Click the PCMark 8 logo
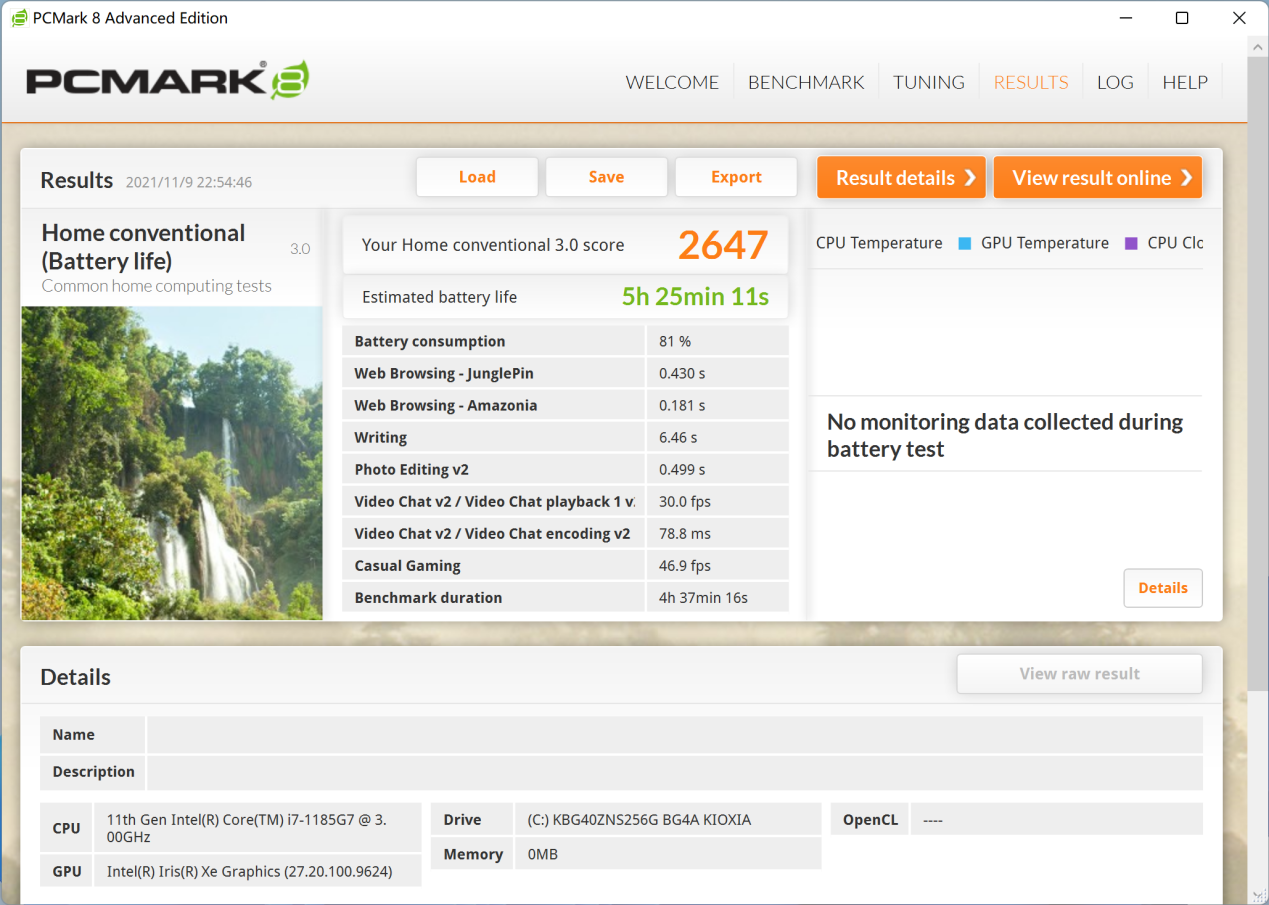Image resolution: width=1269 pixels, height=905 pixels. pyautogui.click(x=167, y=81)
